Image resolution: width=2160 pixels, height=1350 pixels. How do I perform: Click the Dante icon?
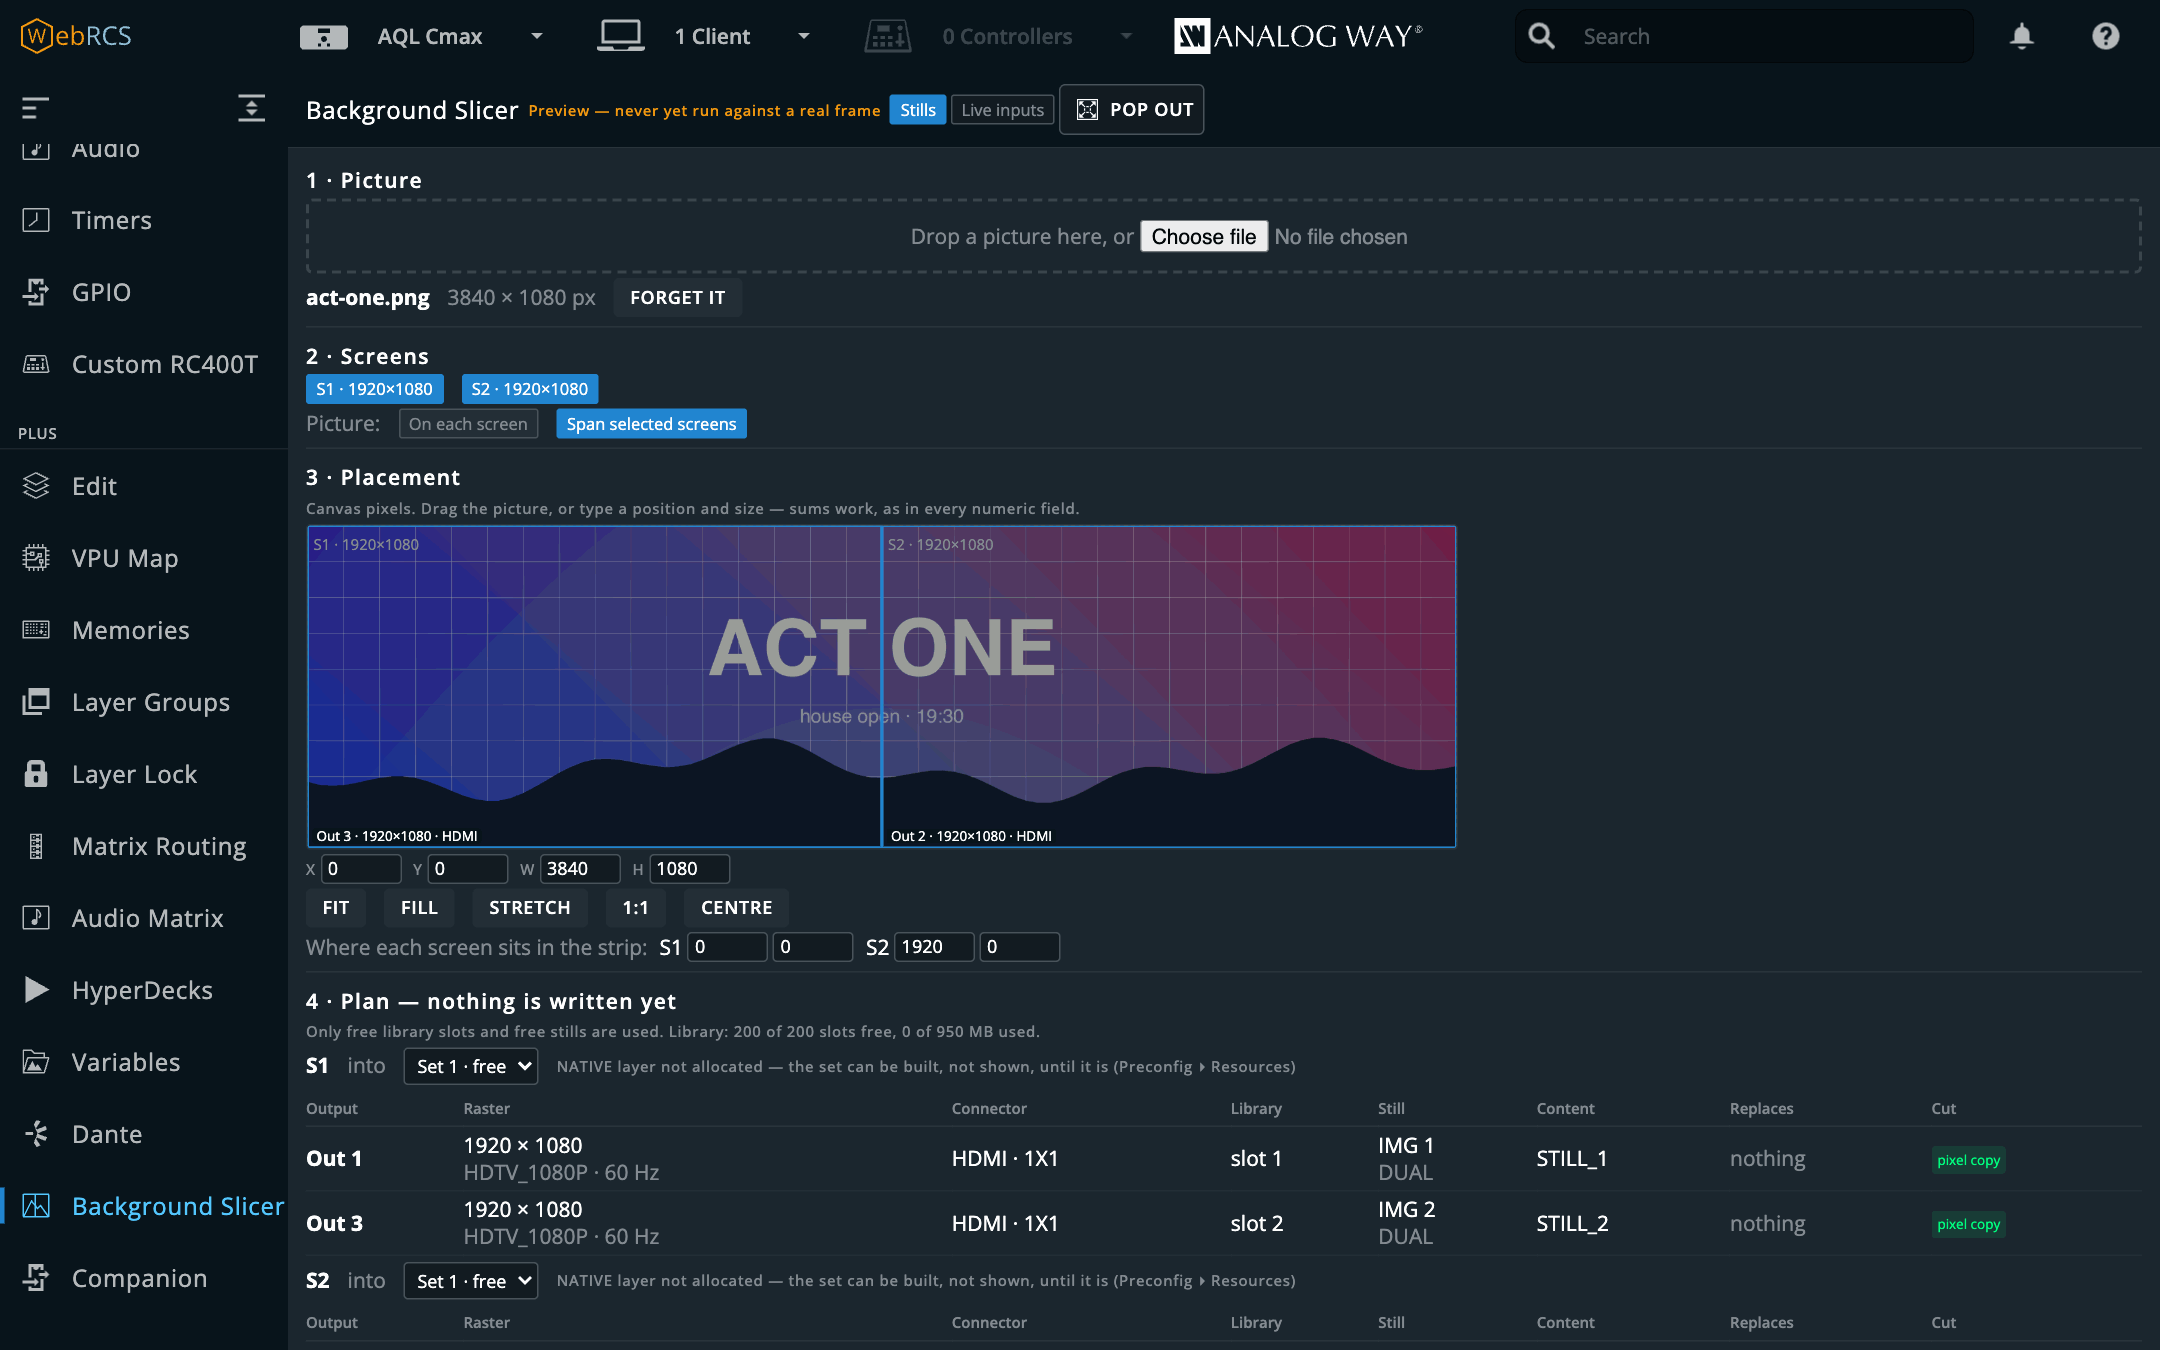(x=36, y=1134)
